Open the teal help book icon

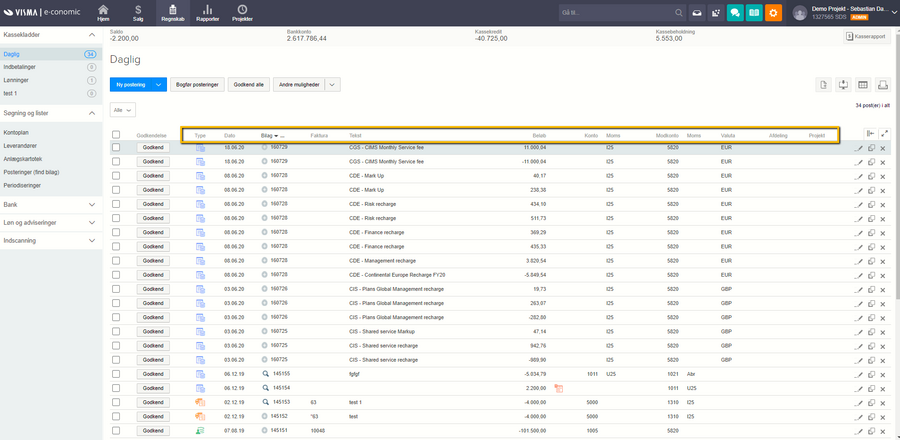753,12
